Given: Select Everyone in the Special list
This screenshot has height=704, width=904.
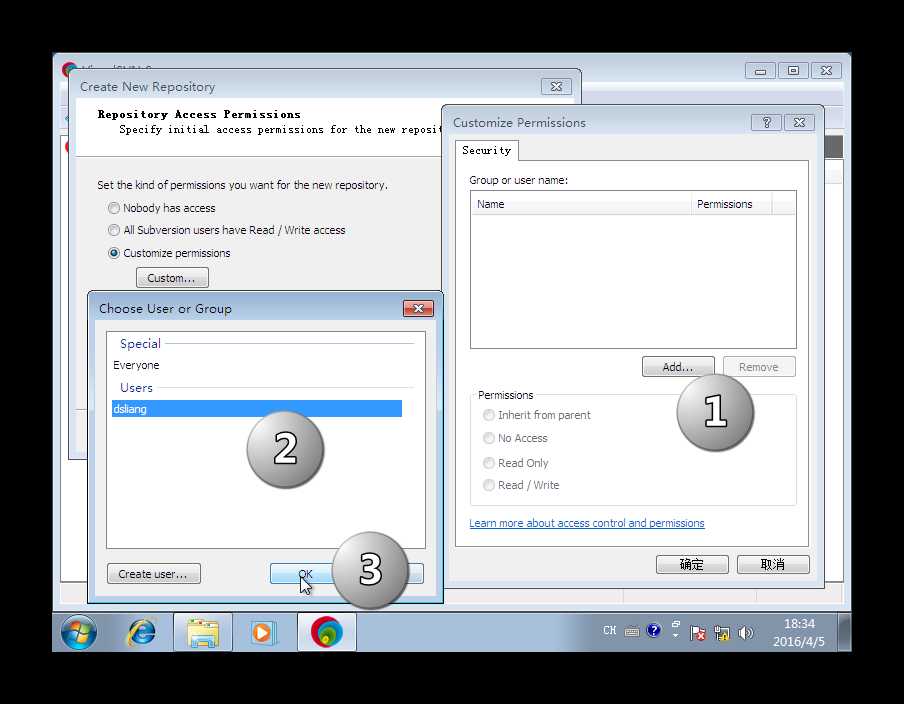Looking at the screenshot, I should 136,365.
